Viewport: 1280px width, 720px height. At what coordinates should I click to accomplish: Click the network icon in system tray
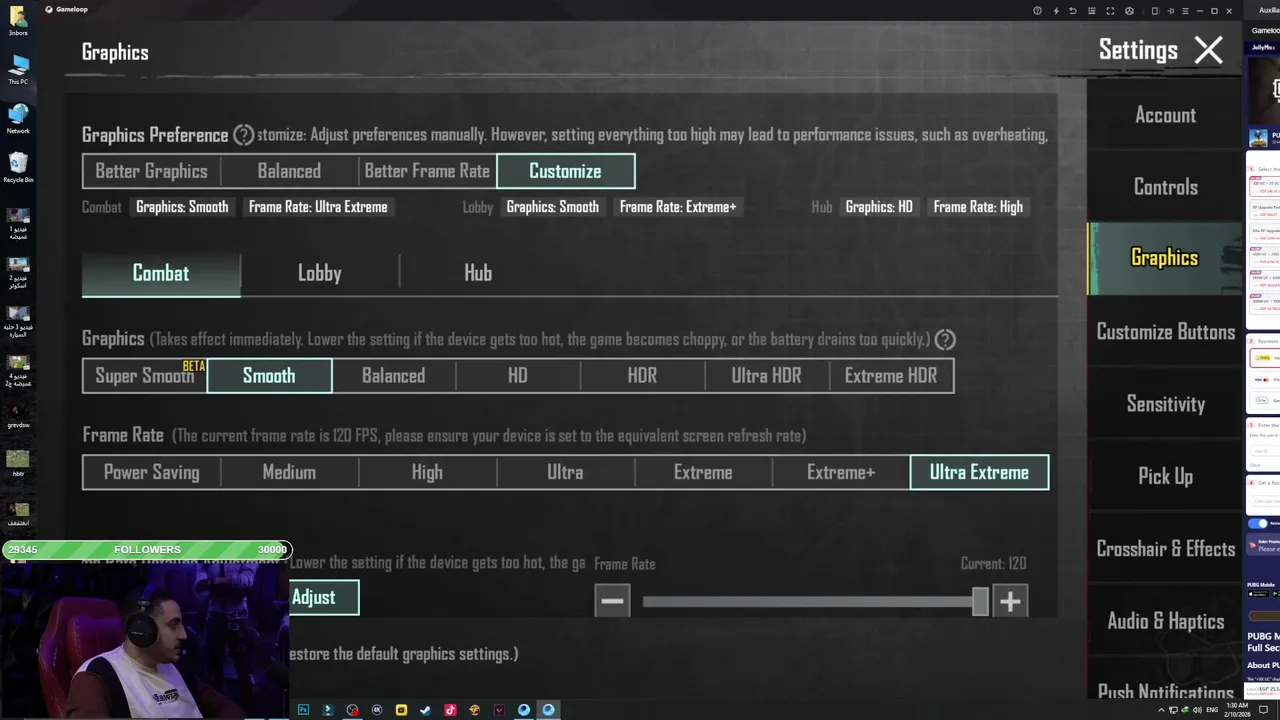point(1173,710)
